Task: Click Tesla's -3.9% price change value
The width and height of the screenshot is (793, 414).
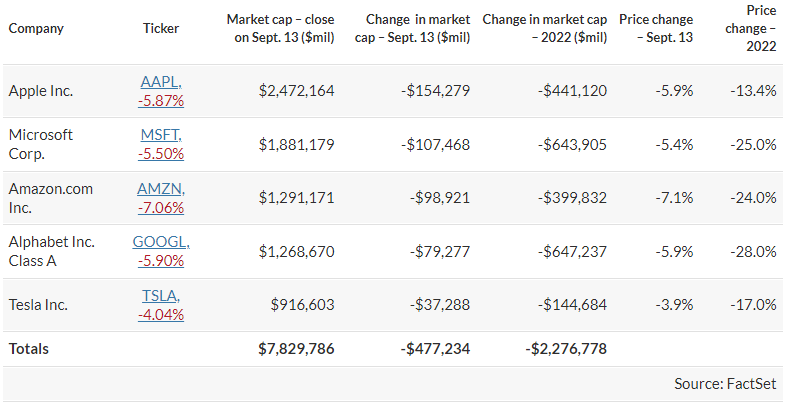Action: coord(674,304)
